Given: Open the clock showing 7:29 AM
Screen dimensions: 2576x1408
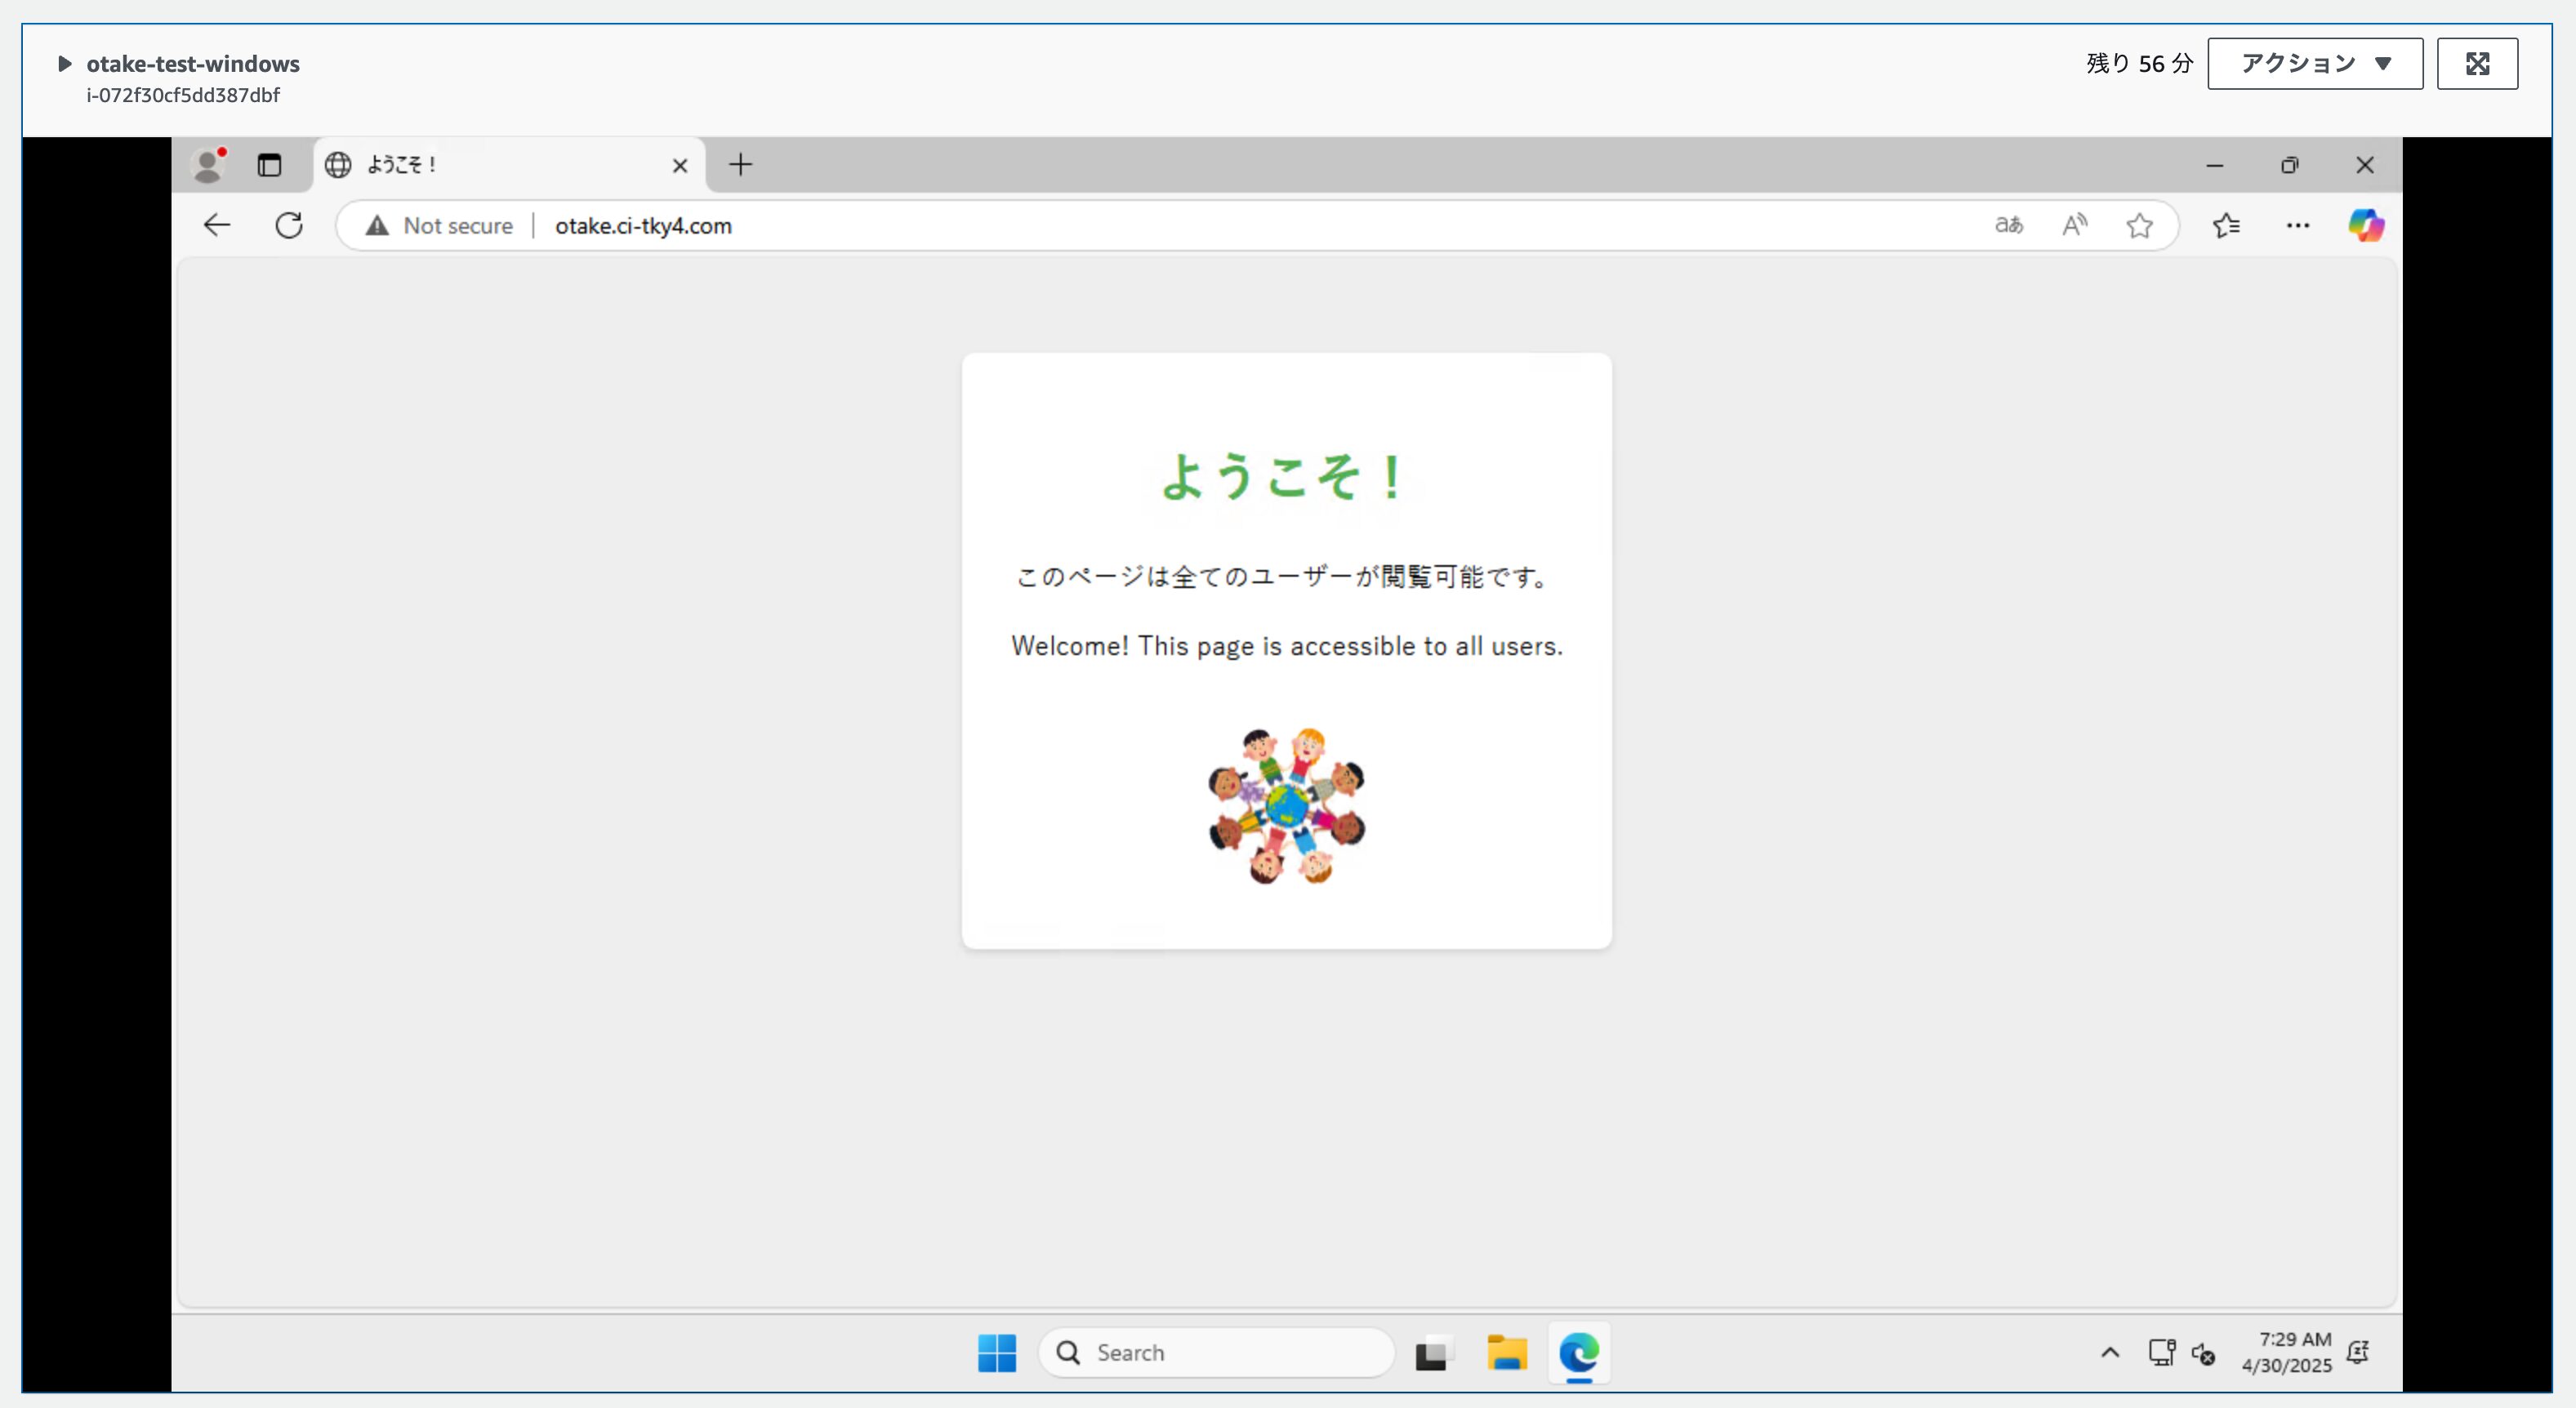Looking at the screenshot, I should tap(2286, 1352).
